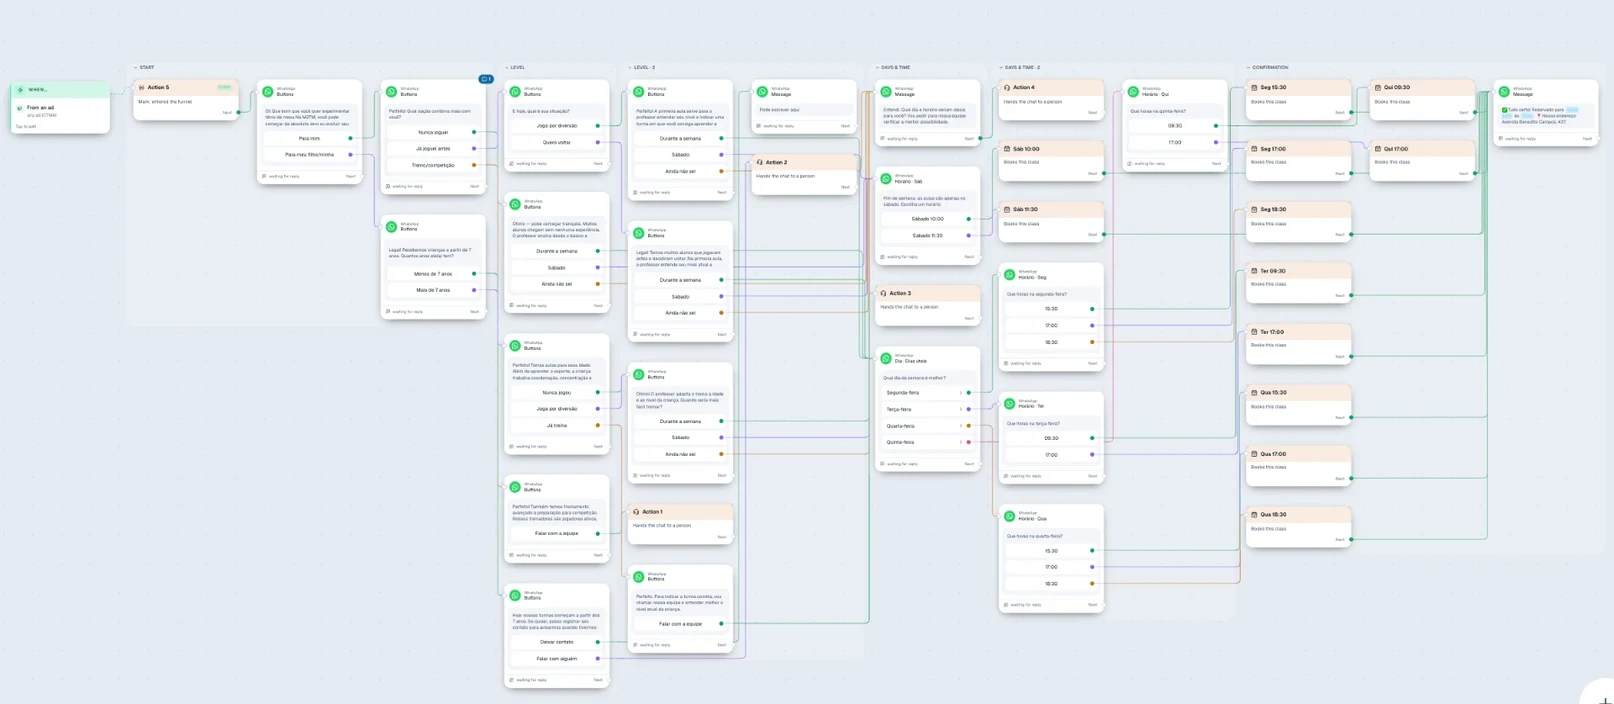Viewport: 1614px width, 704px height.
Task: Select the Mais de 7 anos option
Action: tap(433, 290)
